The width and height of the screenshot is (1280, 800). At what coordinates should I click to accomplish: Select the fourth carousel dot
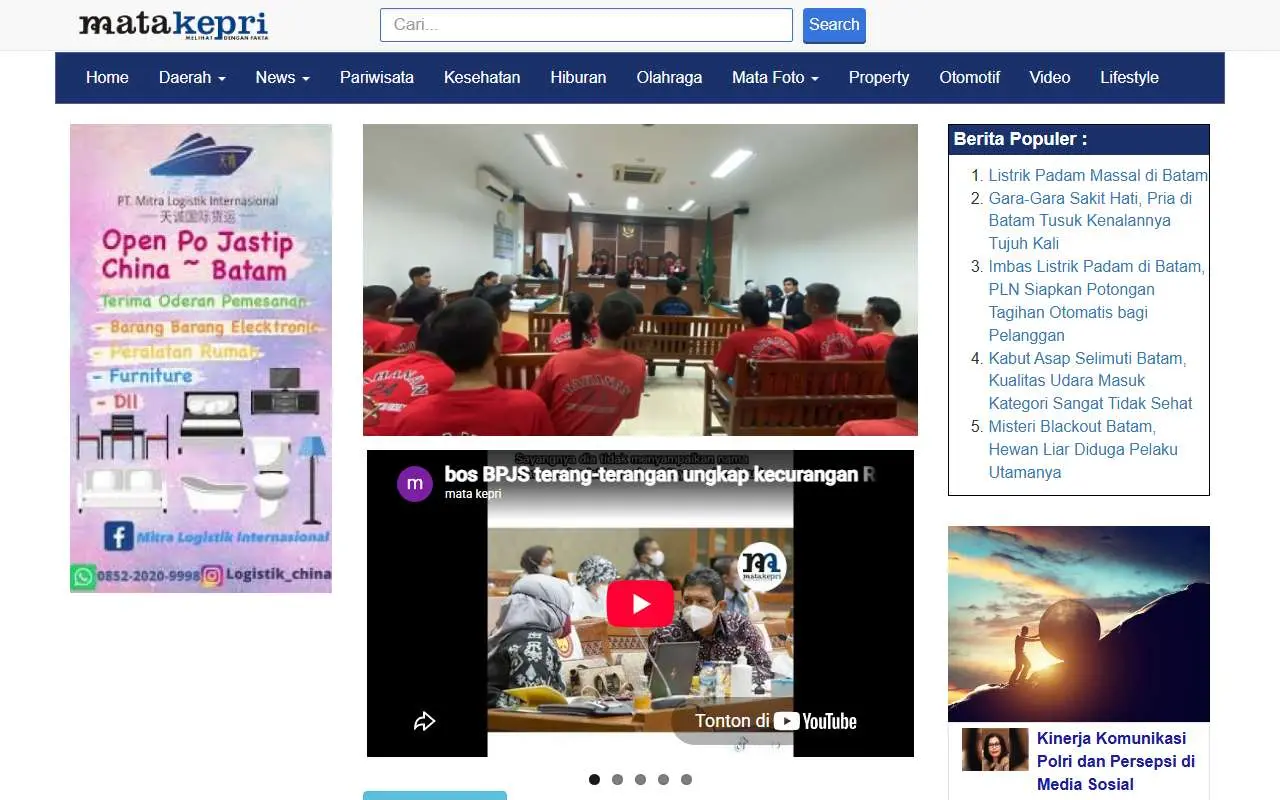pos(663,779)
